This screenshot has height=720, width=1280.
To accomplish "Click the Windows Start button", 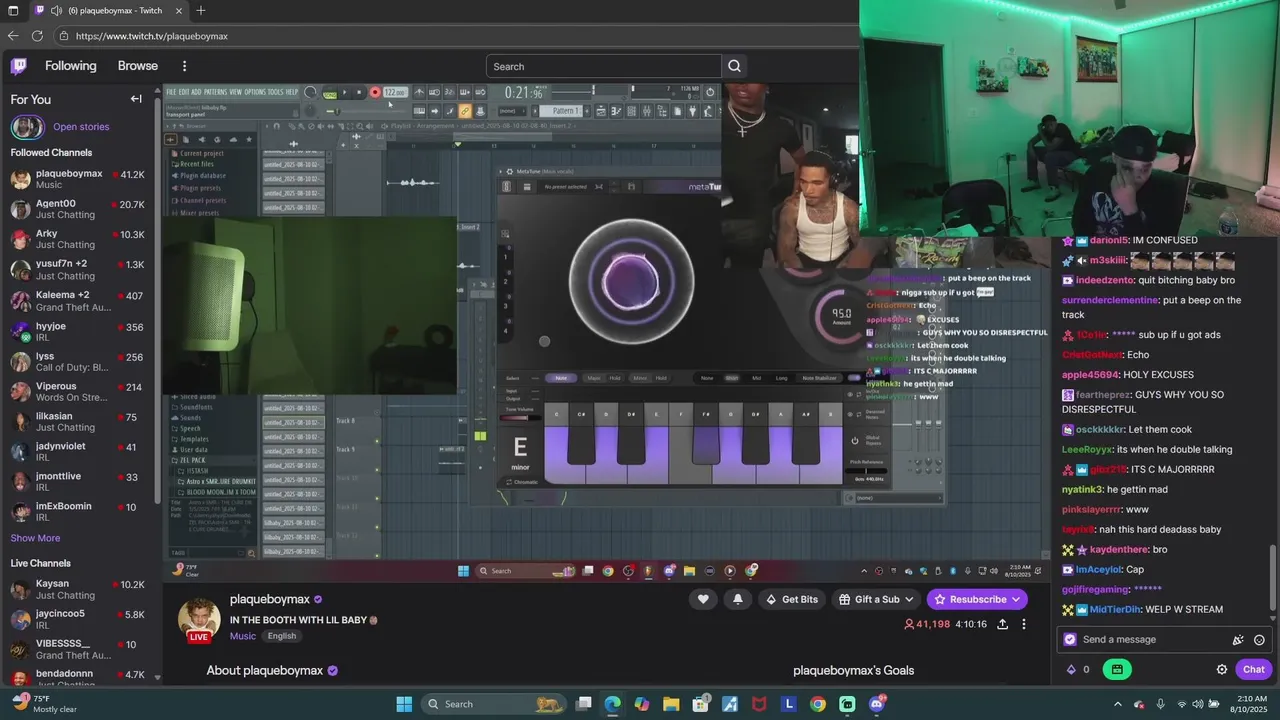I will coord(404,704).
